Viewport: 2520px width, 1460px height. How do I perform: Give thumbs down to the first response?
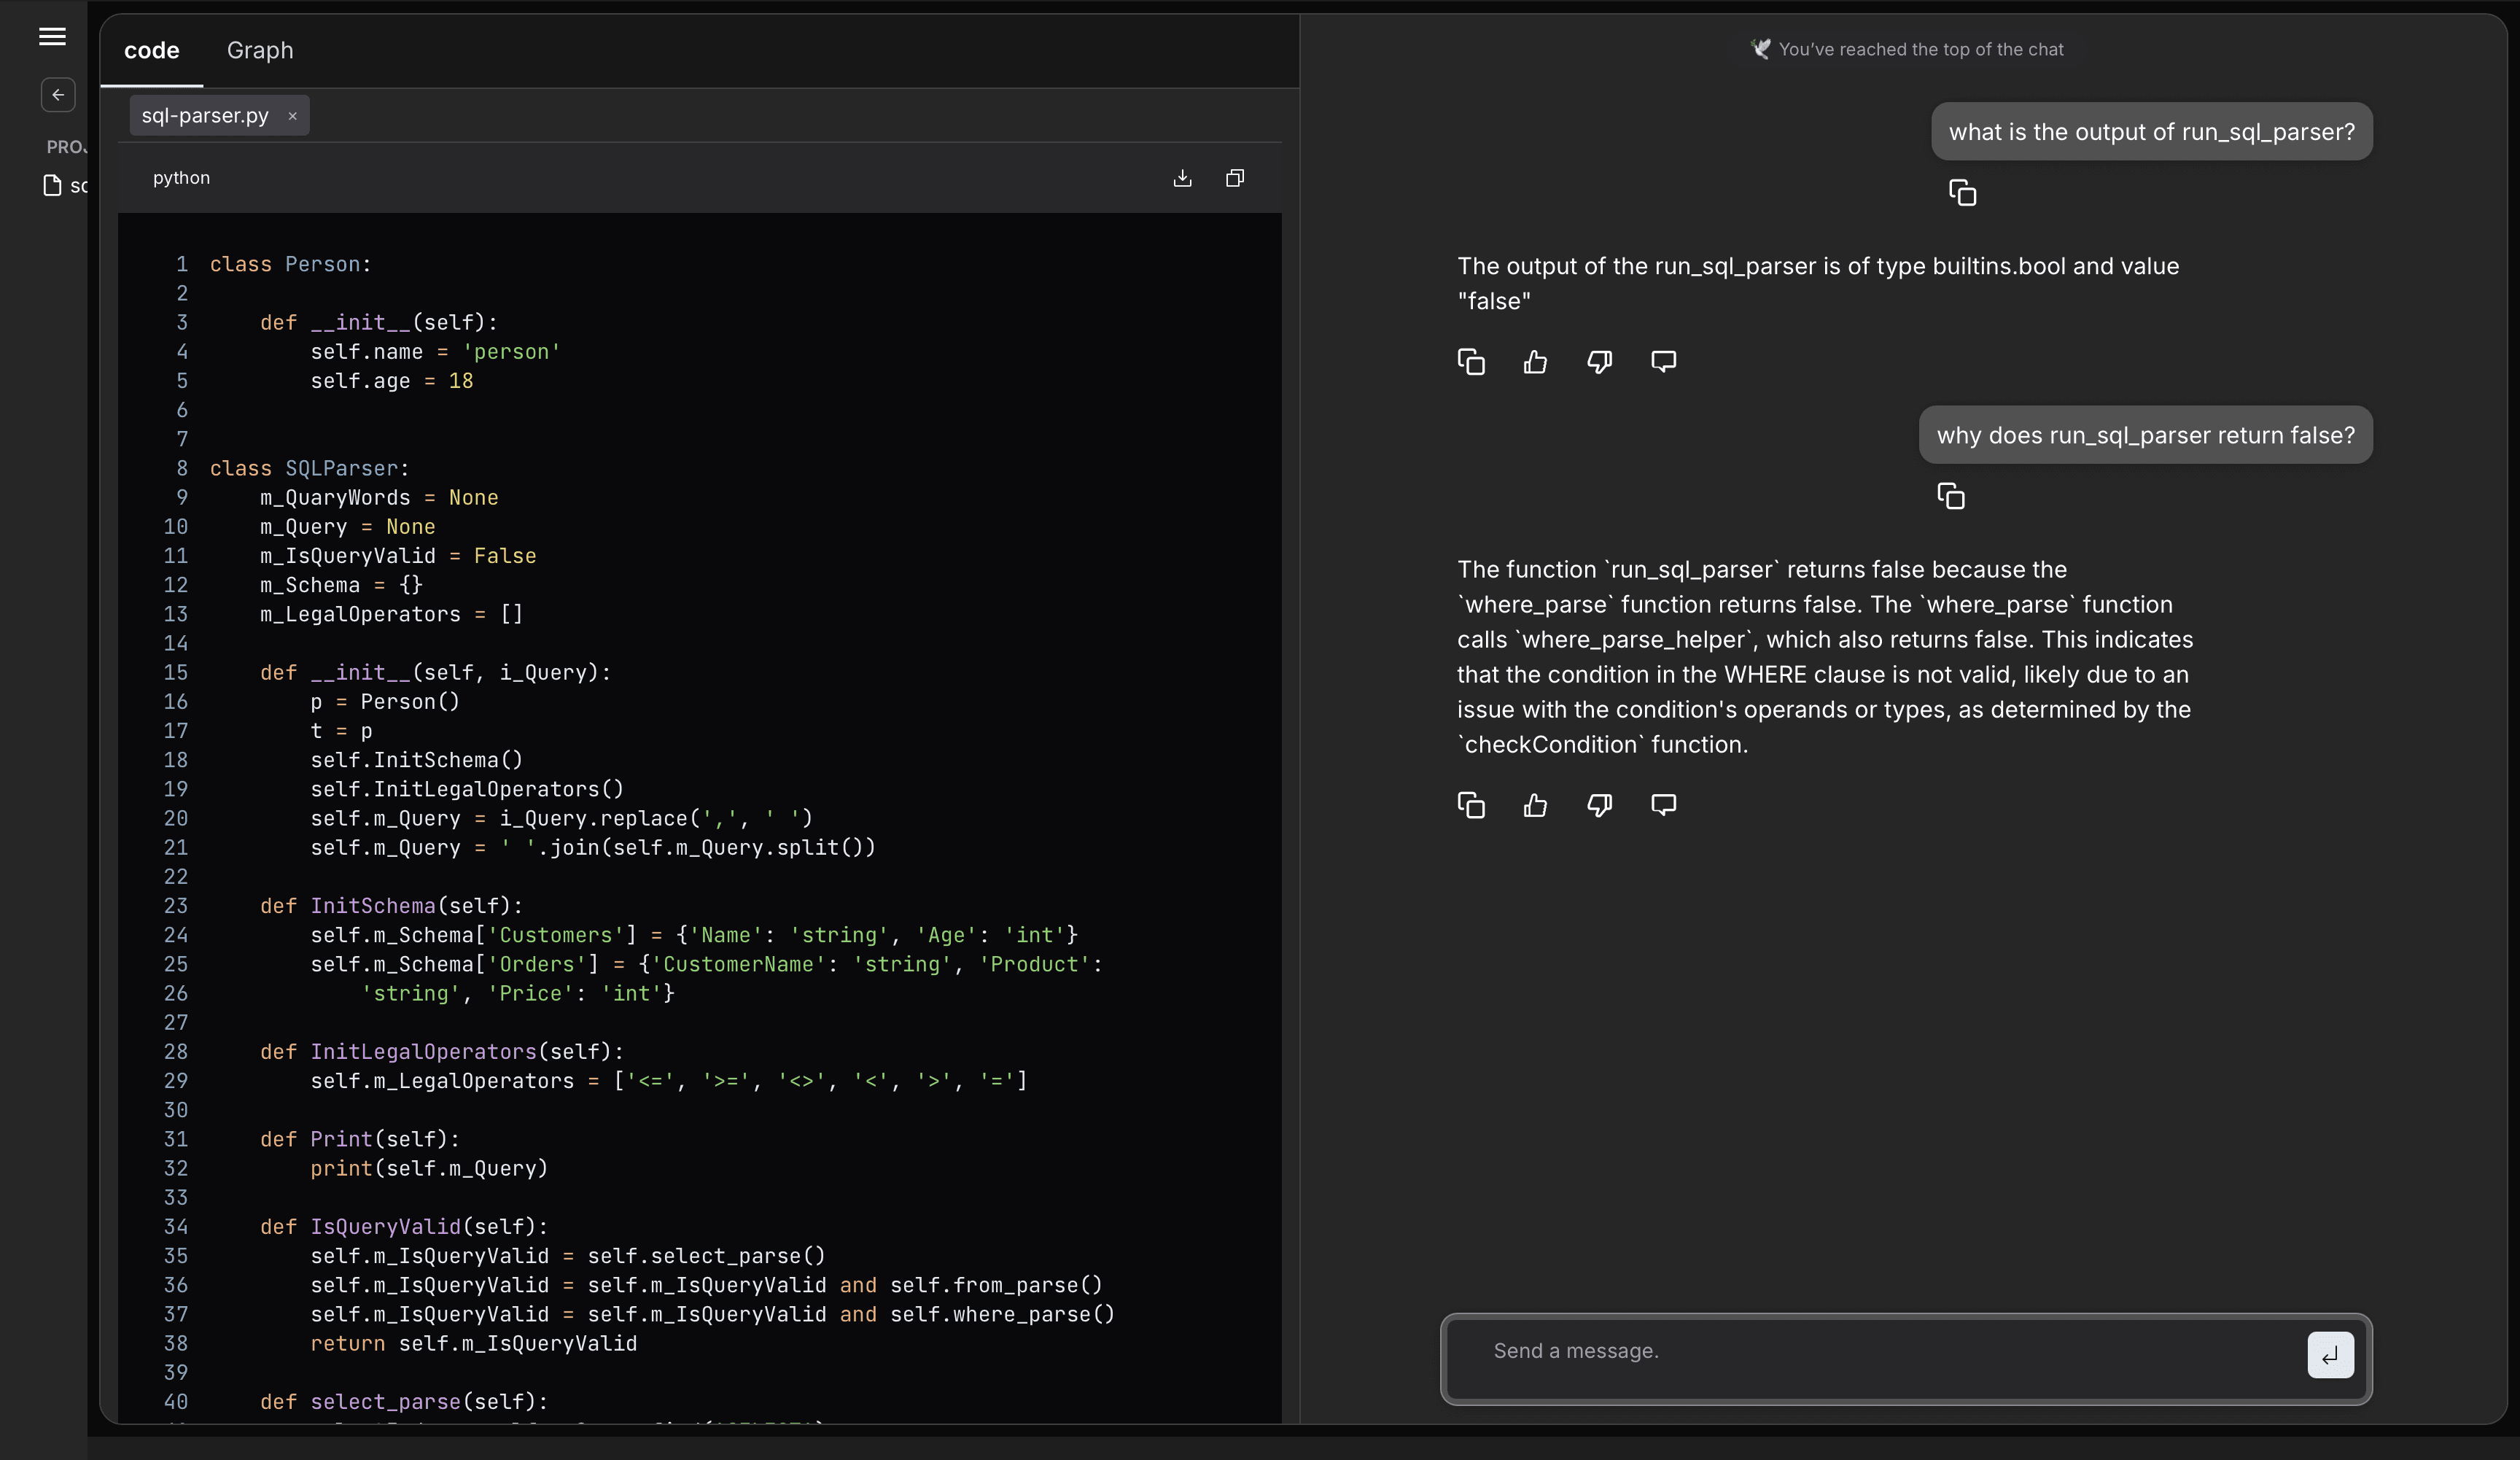[1598, 361]
